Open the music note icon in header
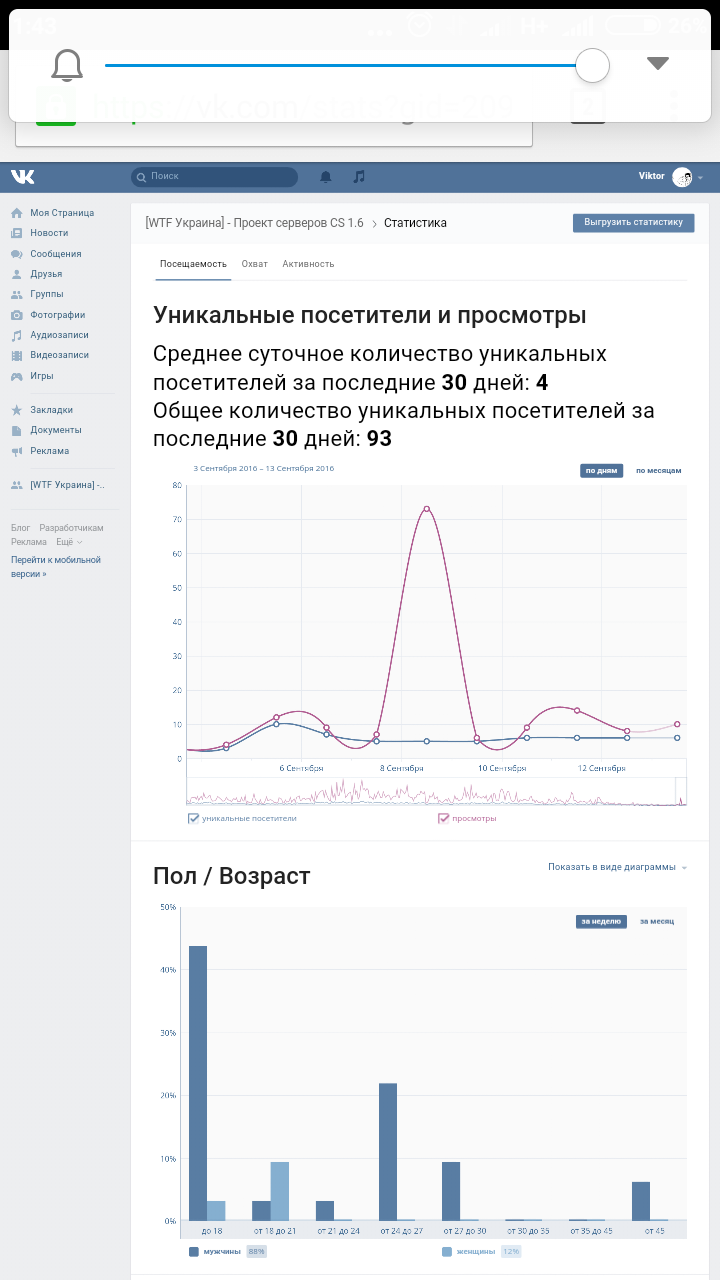720x1280 pixels. [359, 177]
